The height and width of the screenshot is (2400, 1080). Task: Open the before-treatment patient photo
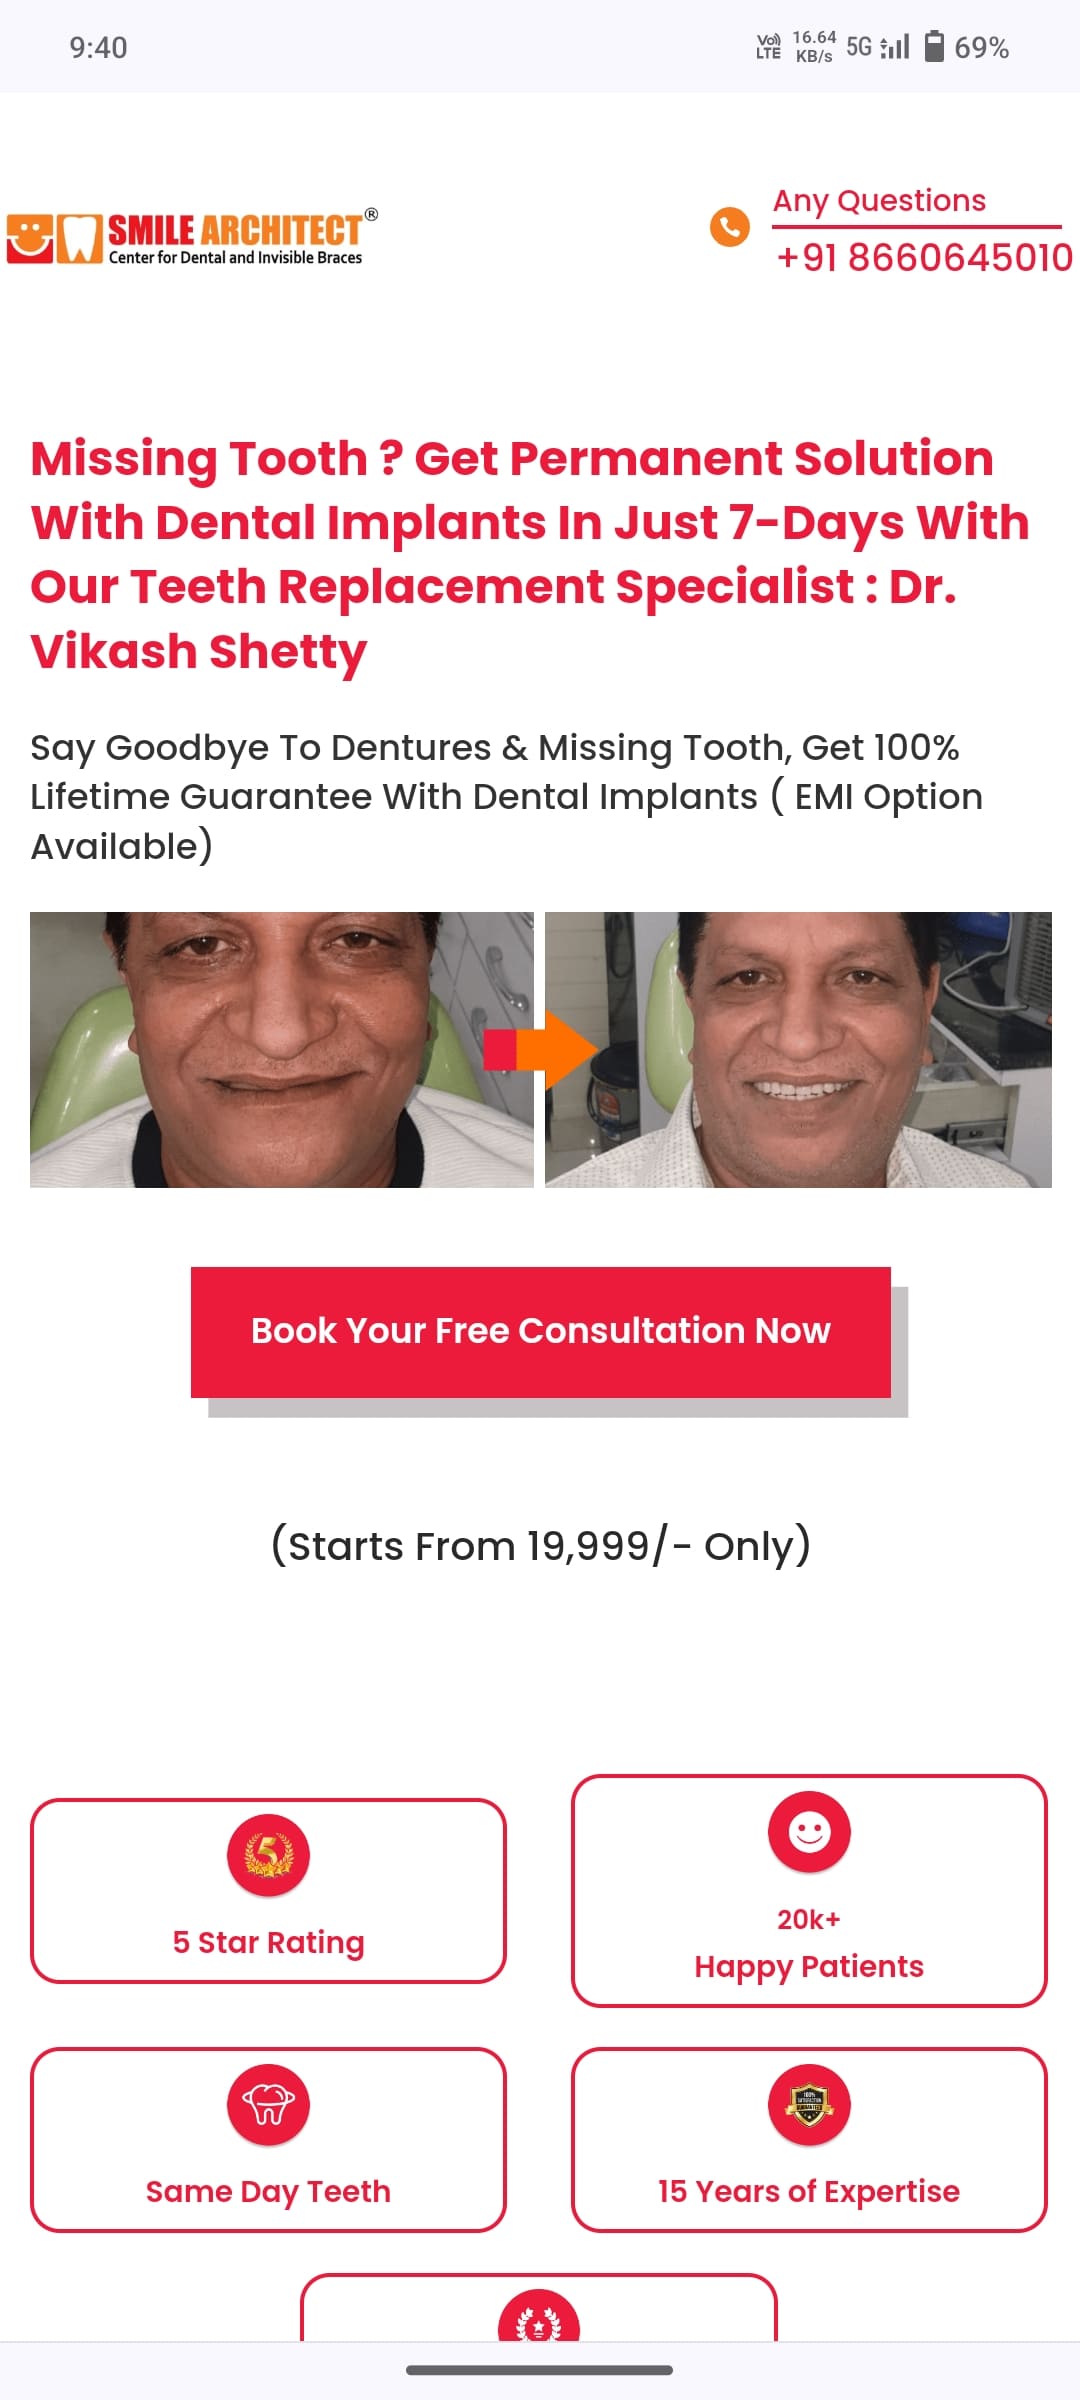281,1050
